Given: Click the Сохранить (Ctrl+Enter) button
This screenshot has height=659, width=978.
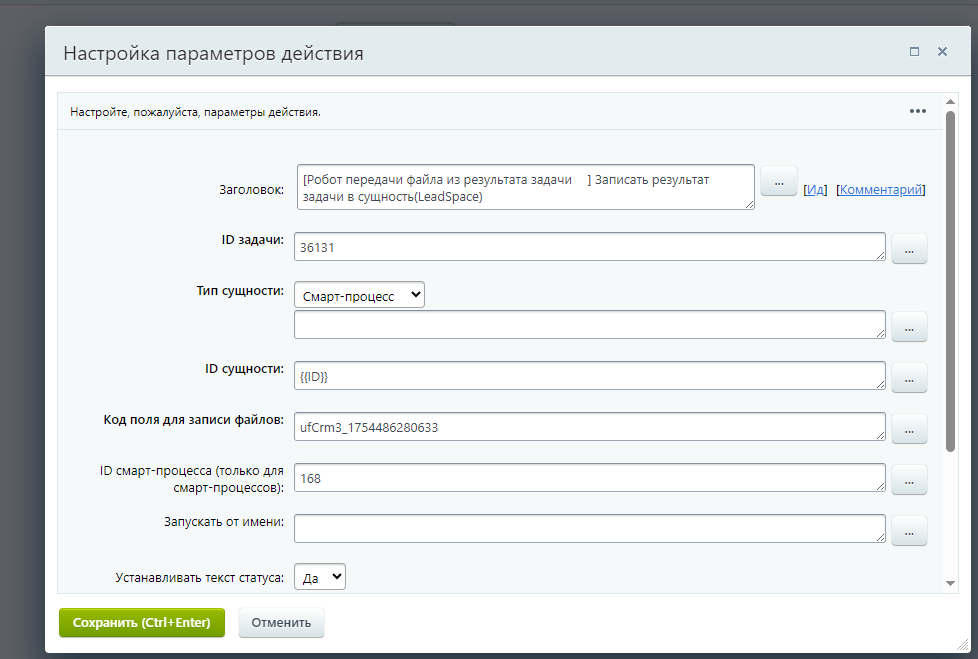Looking at the screenshot, I should tap(142, 622).
